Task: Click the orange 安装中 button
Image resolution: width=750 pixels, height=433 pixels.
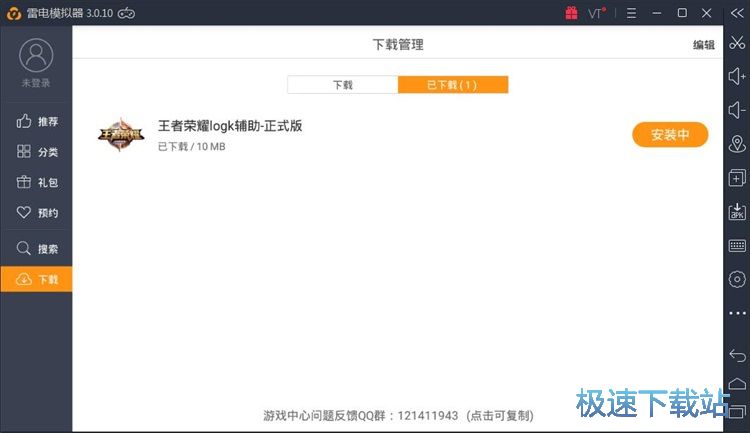Action: click(x=670, y=134)
